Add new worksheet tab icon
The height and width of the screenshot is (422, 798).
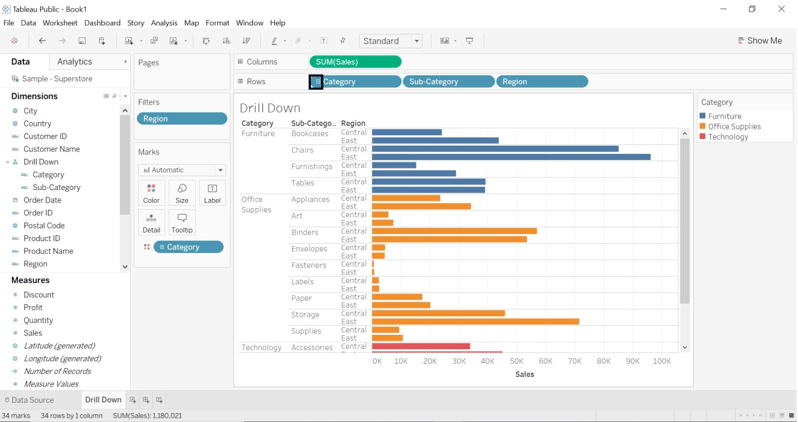tap(132, 400)
